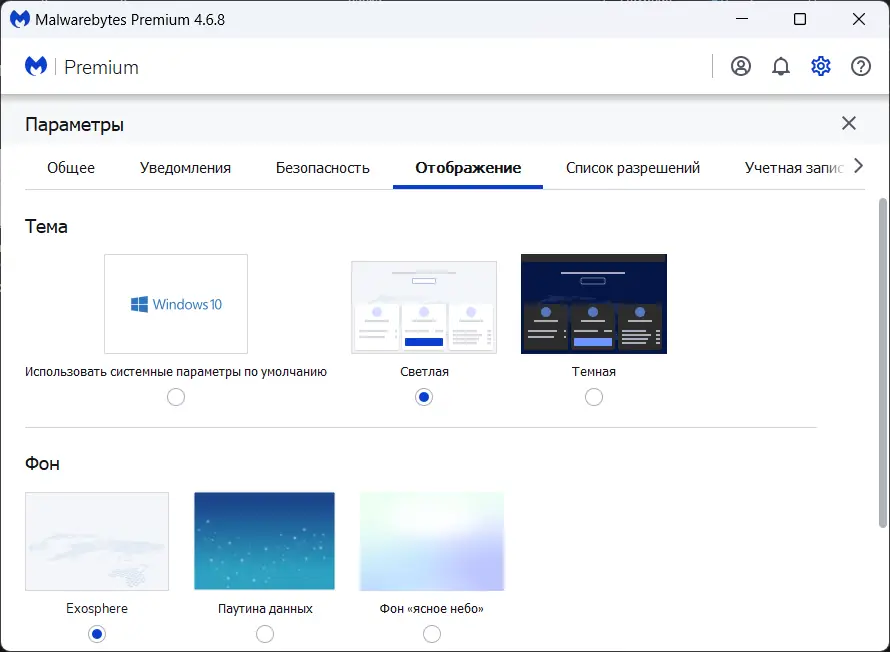
Task: Select the Exosphere background radio button
Action: point(97,634)
